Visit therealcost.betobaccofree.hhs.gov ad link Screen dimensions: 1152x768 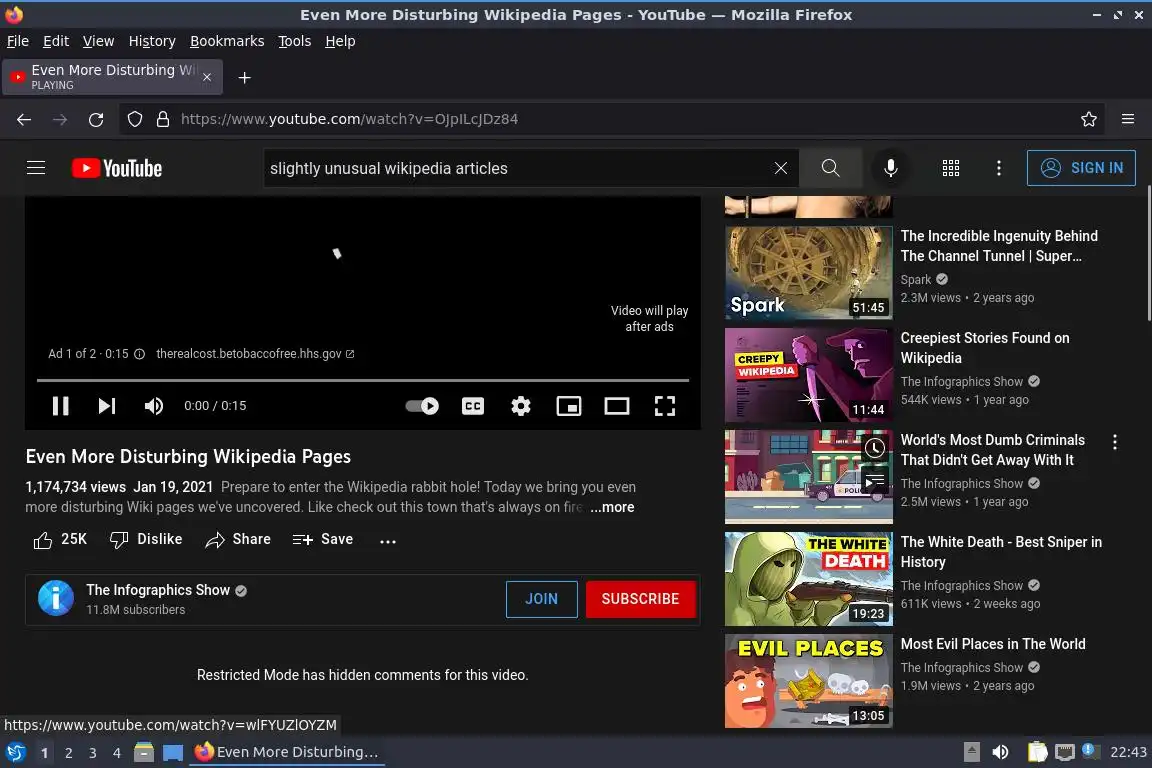pyautogui.click(x=255, y=354)
